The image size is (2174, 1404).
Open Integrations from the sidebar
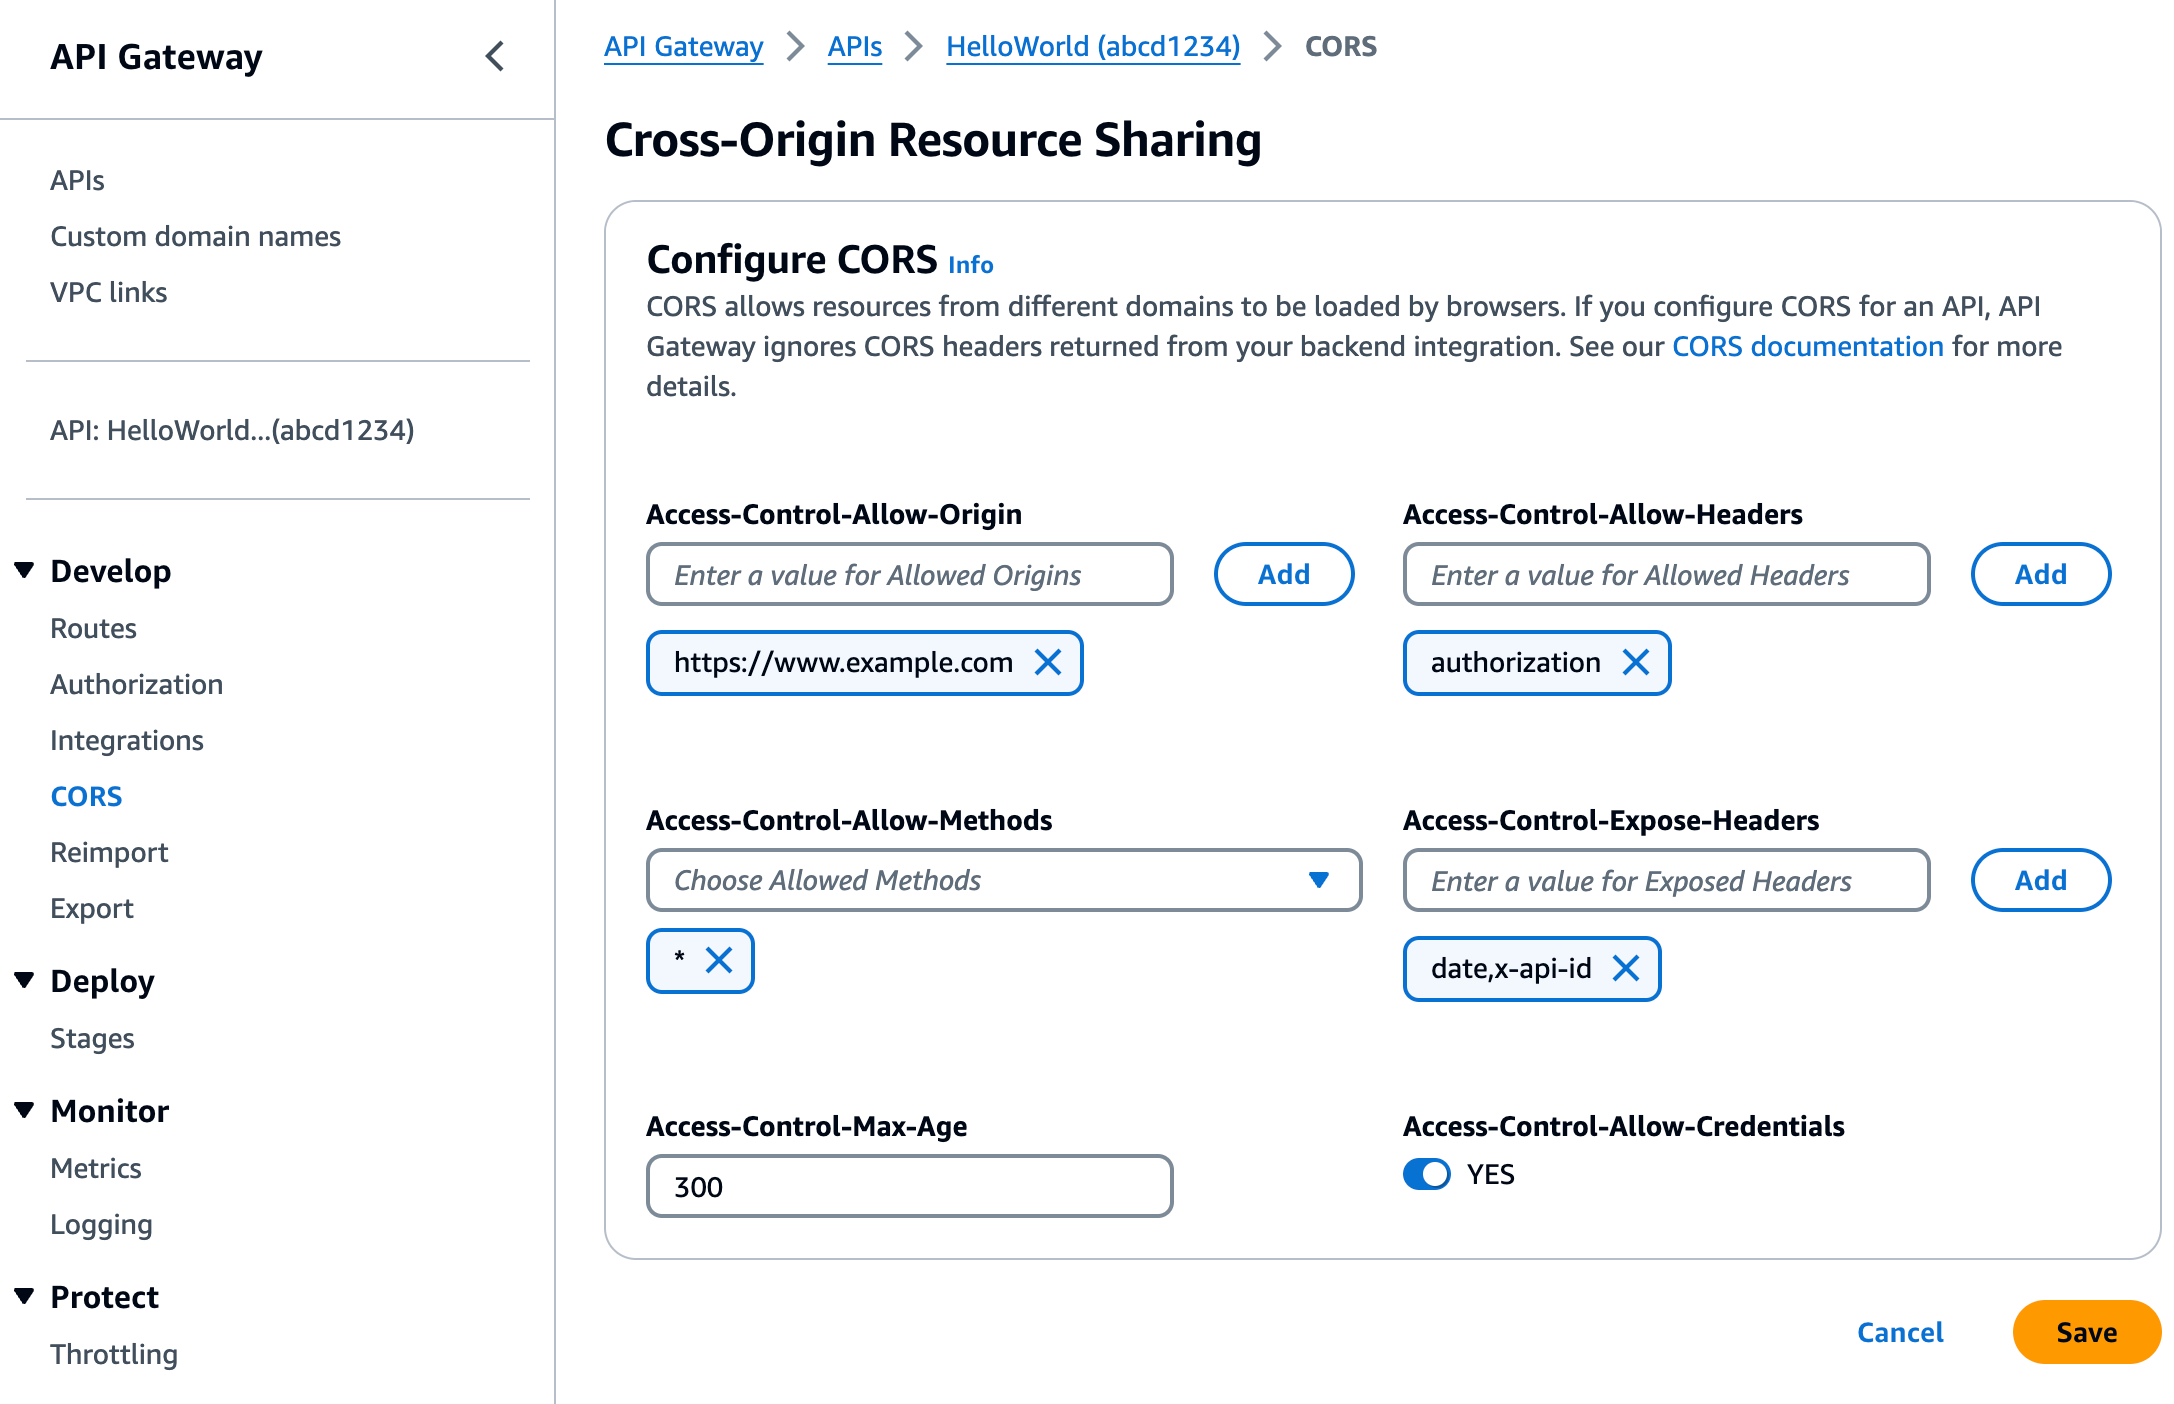pyautogui.click(x=127, y=740)
